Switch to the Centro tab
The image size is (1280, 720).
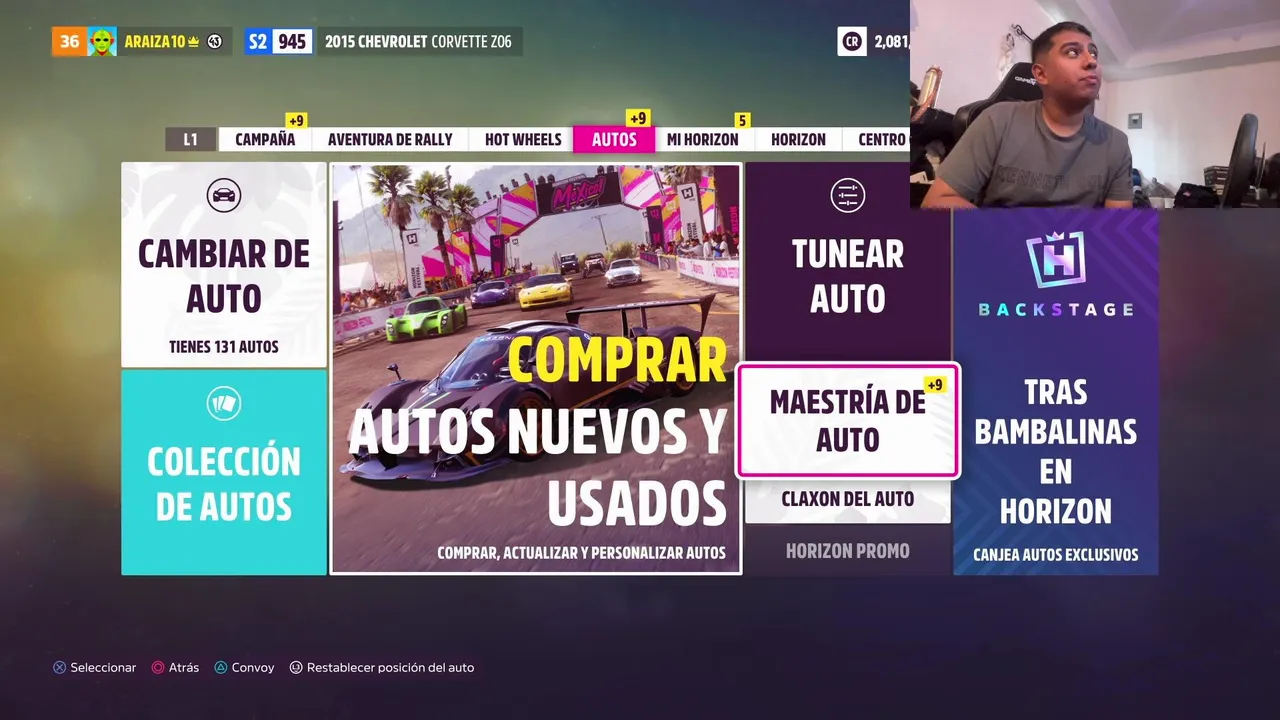coord(878,140)
